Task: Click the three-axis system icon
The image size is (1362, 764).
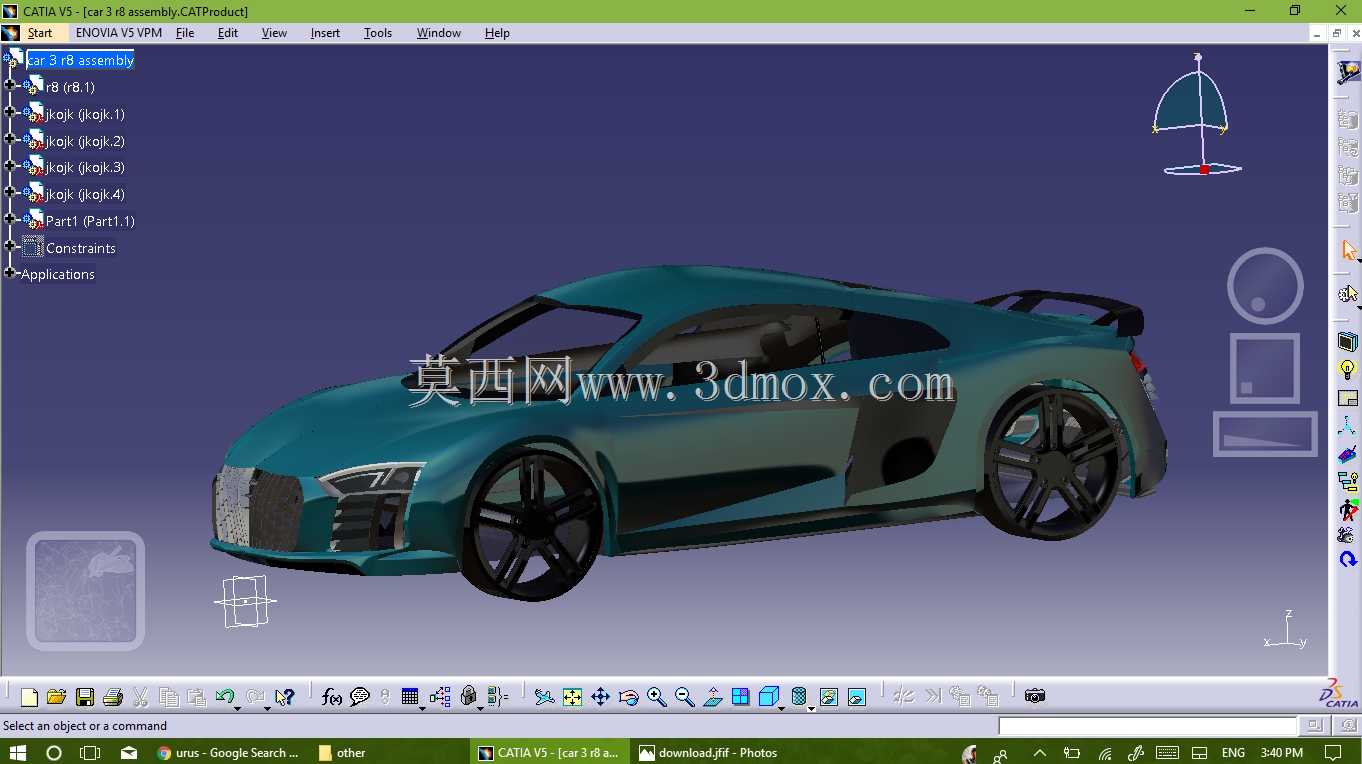Action: point(1348,427)
